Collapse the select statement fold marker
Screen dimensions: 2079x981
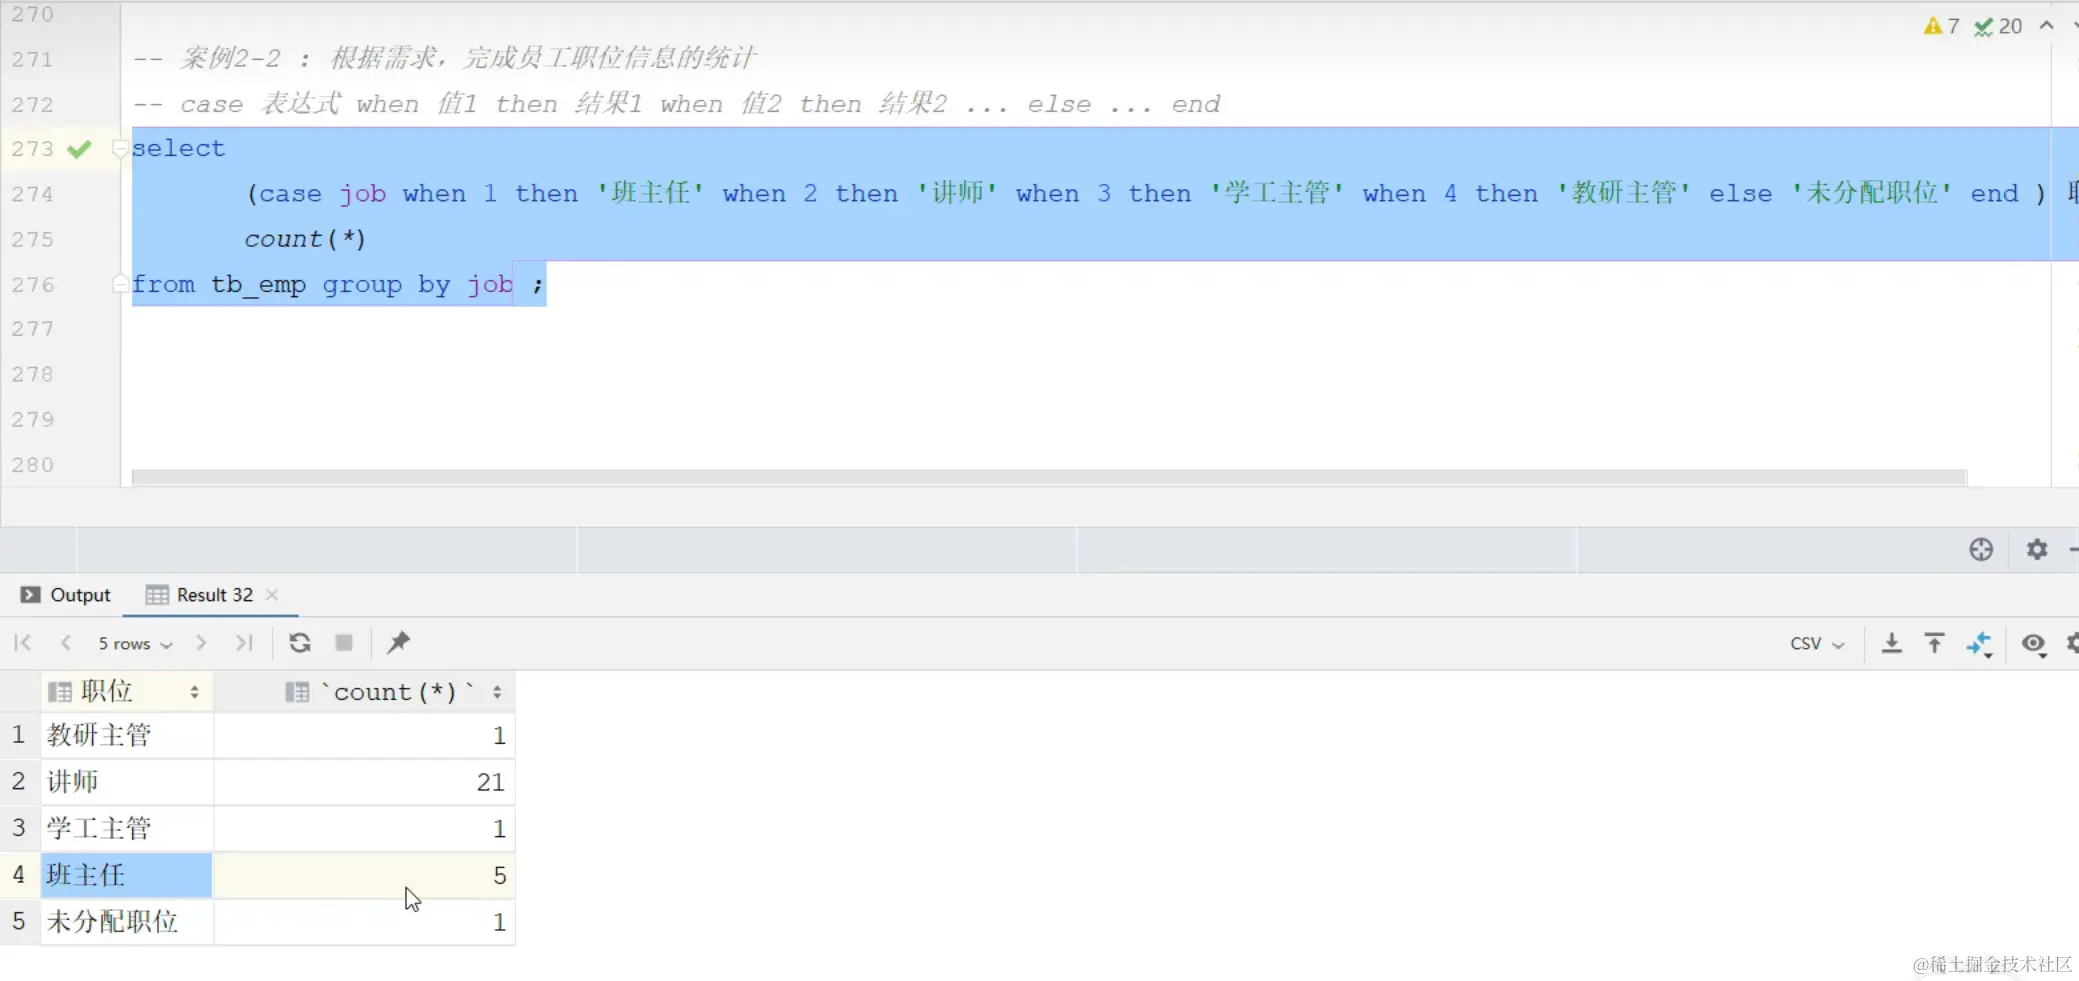(x=120, y=149)
